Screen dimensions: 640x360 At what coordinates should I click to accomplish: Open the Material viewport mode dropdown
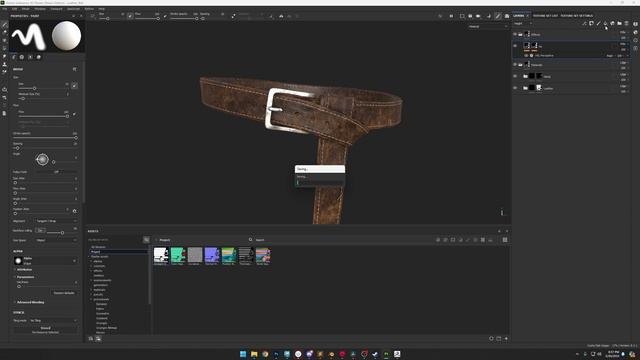[x=488, y=27]
